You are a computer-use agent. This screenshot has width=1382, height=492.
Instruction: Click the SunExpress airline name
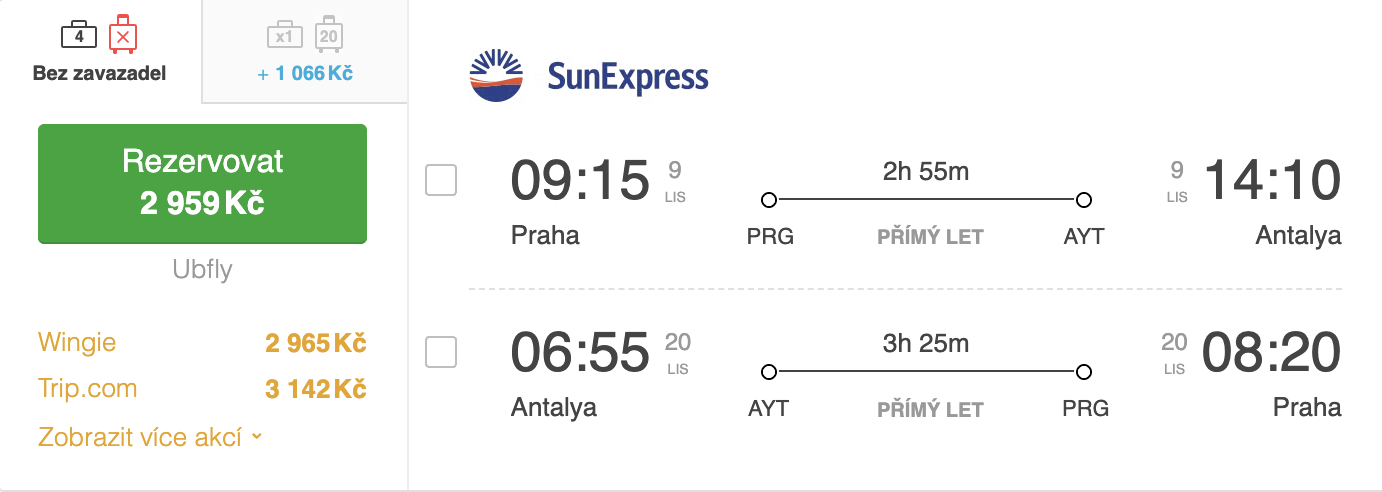coord(627,77)
